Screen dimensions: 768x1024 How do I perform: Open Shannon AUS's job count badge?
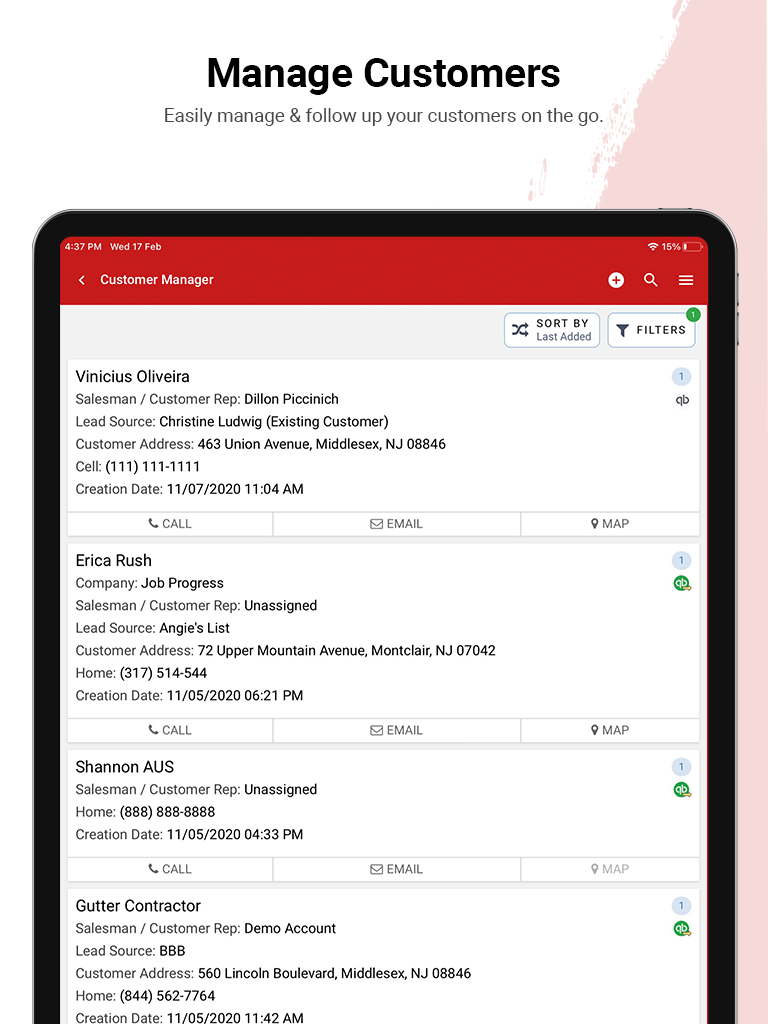(681, 767)
